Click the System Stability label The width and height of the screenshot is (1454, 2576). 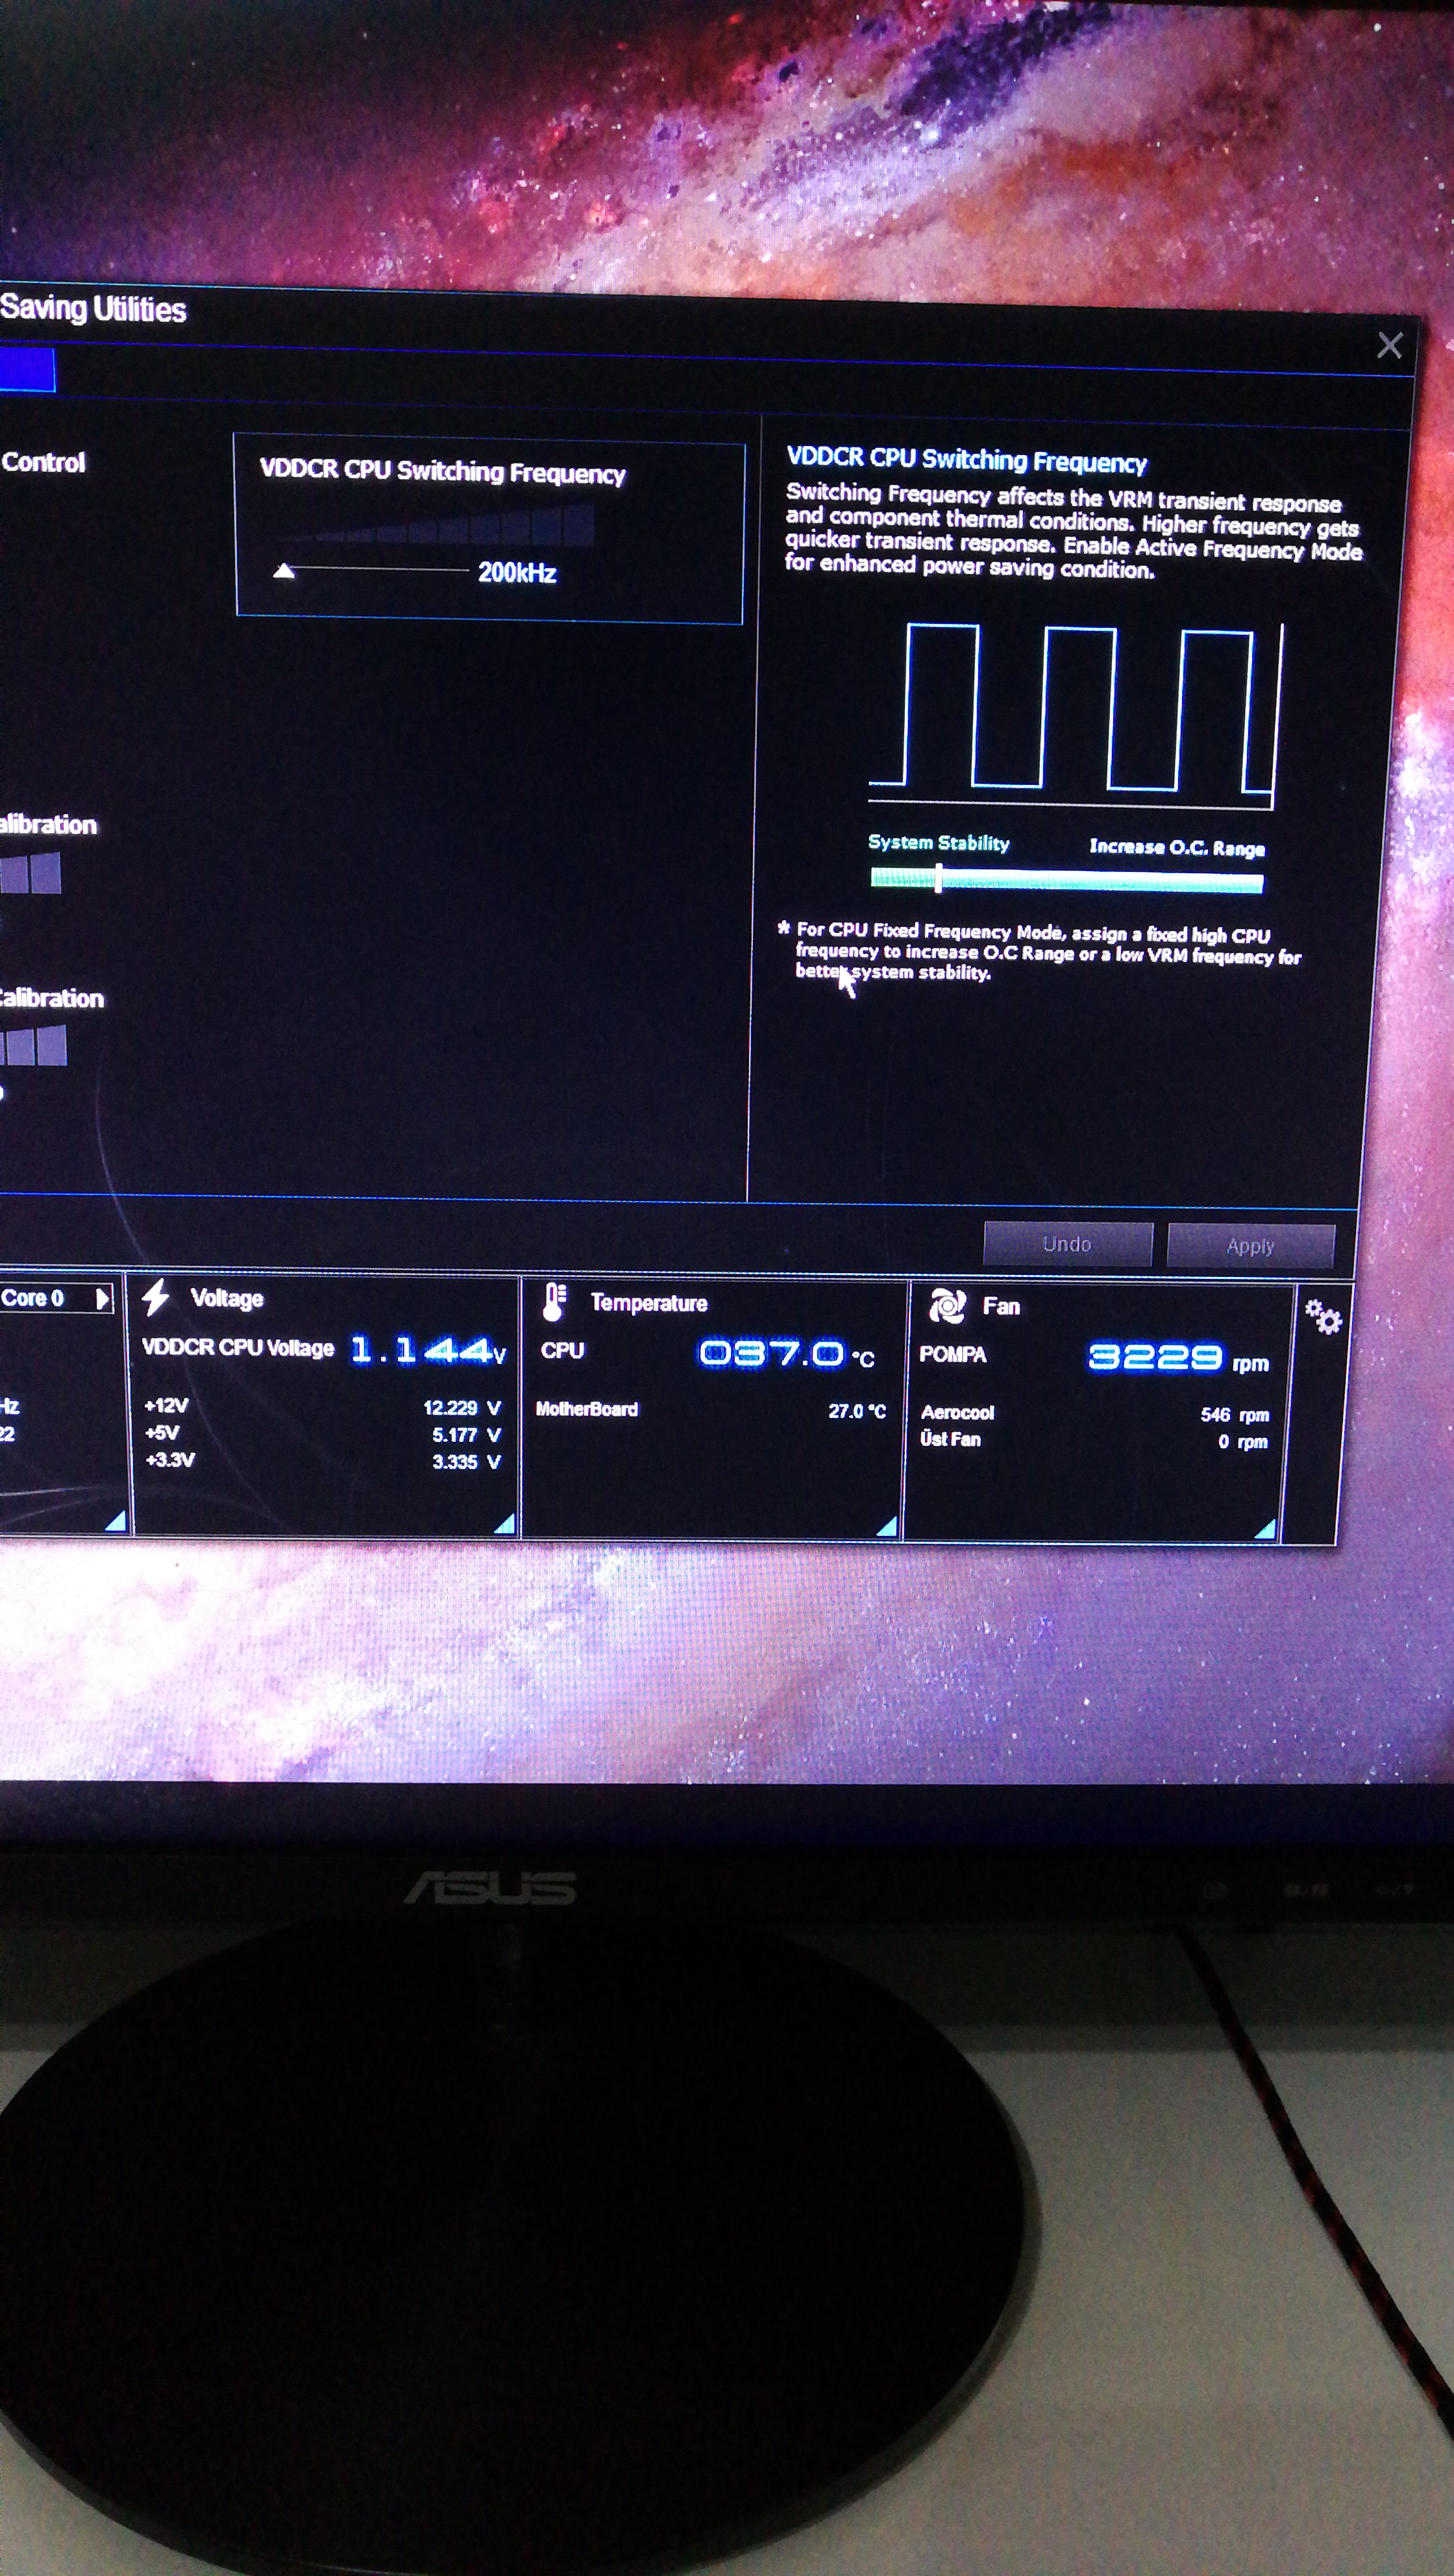[938, 842]
